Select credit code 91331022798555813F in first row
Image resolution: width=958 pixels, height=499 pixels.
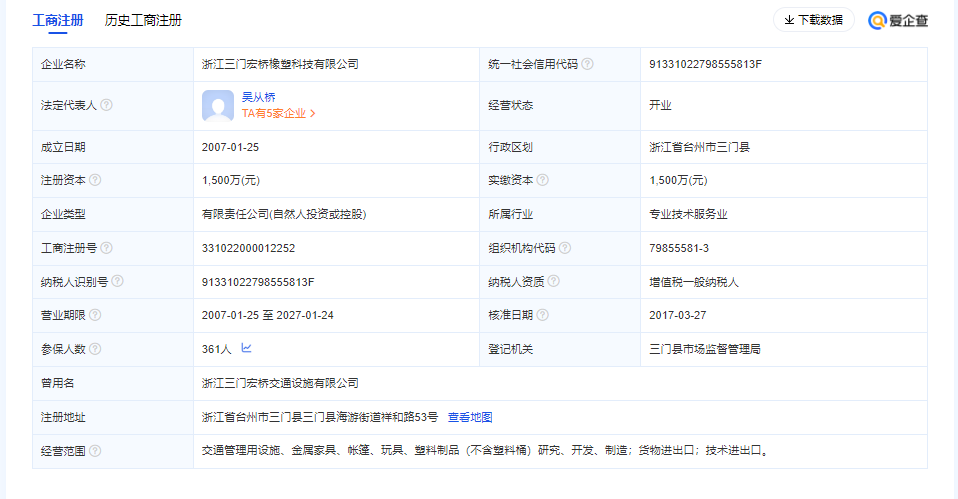[705, 64]
